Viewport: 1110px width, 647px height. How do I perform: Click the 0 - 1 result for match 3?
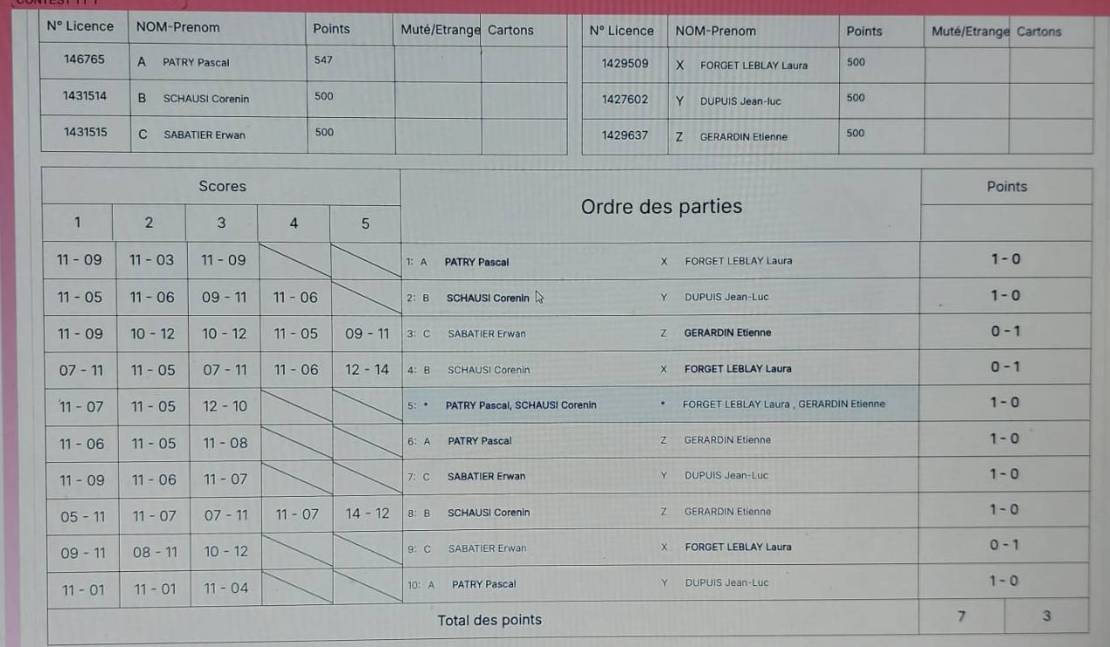1005,331
